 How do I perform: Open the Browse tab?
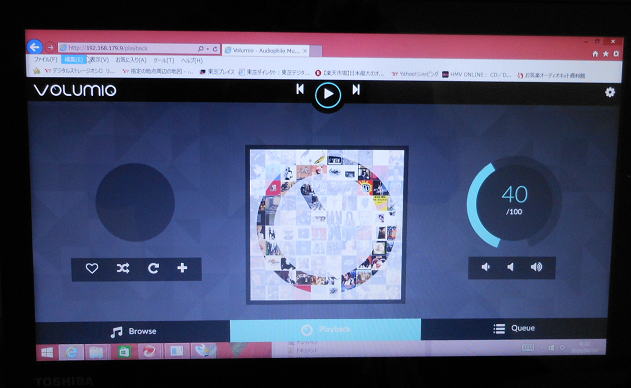pos(133,332)
